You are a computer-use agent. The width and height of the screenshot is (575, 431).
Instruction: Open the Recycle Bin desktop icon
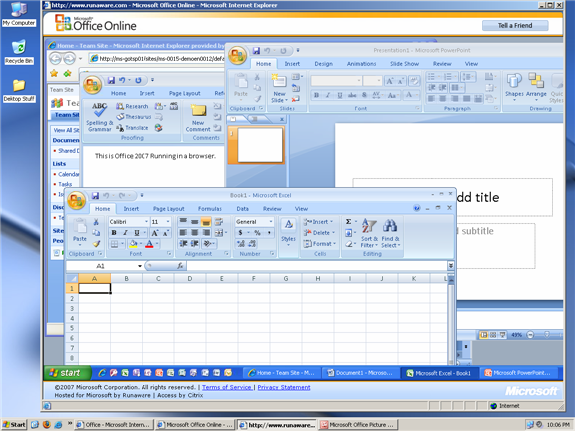click(x=19, y=52)
